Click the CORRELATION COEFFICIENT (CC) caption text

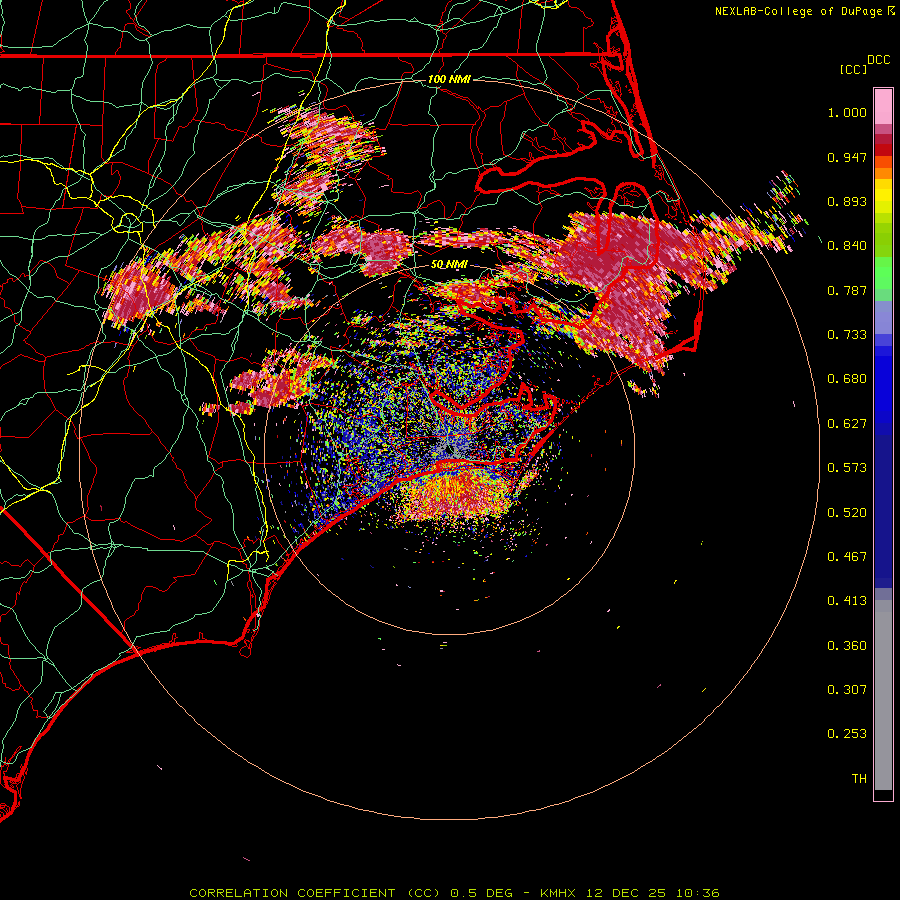pos(315,893)
